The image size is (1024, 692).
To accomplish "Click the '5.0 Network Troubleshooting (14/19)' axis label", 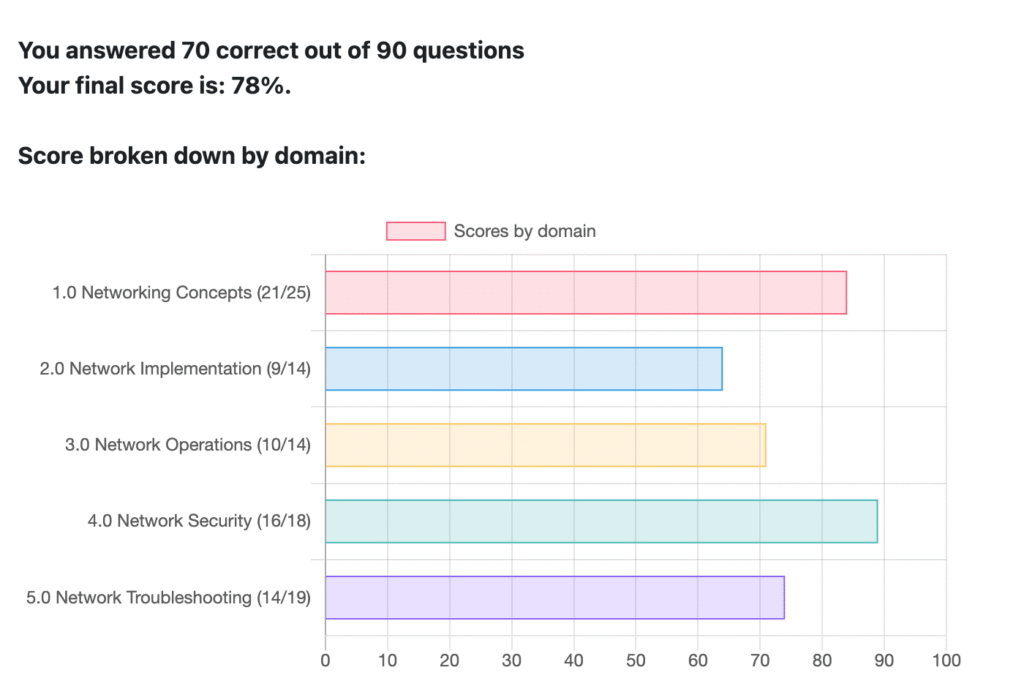I will [168, 598].
